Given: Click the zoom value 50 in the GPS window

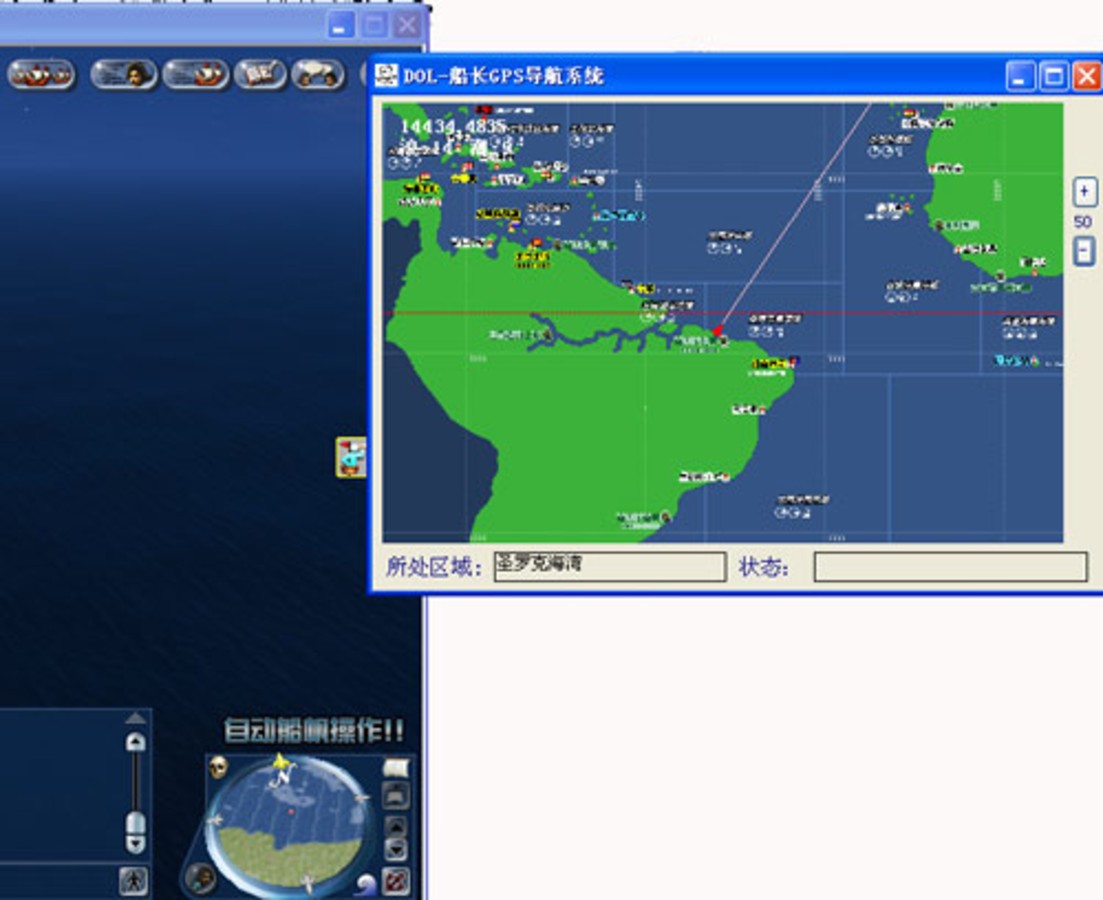Looking at the screenshot, I should pos(1083,222).
